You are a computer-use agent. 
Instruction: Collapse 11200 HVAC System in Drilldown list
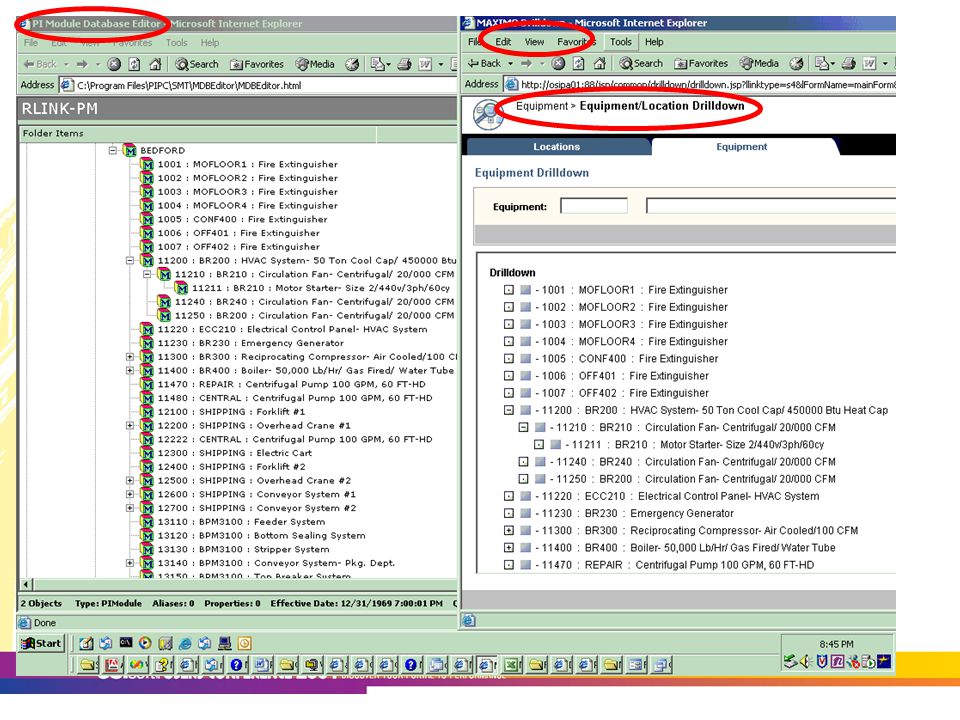(x=509, y=410)
